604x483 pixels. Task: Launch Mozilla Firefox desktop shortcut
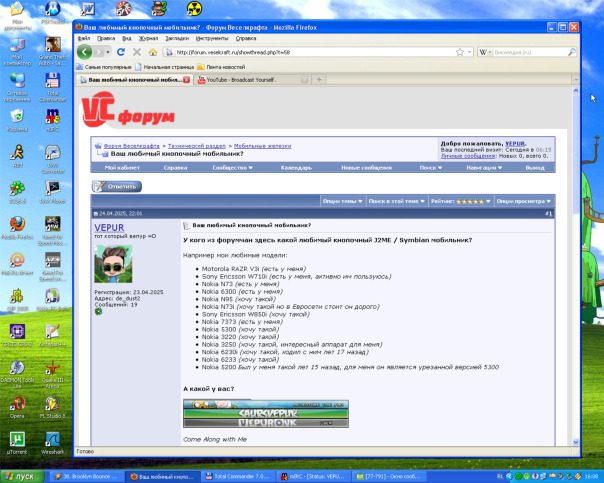pyautogui.click(x=17, y=228)
